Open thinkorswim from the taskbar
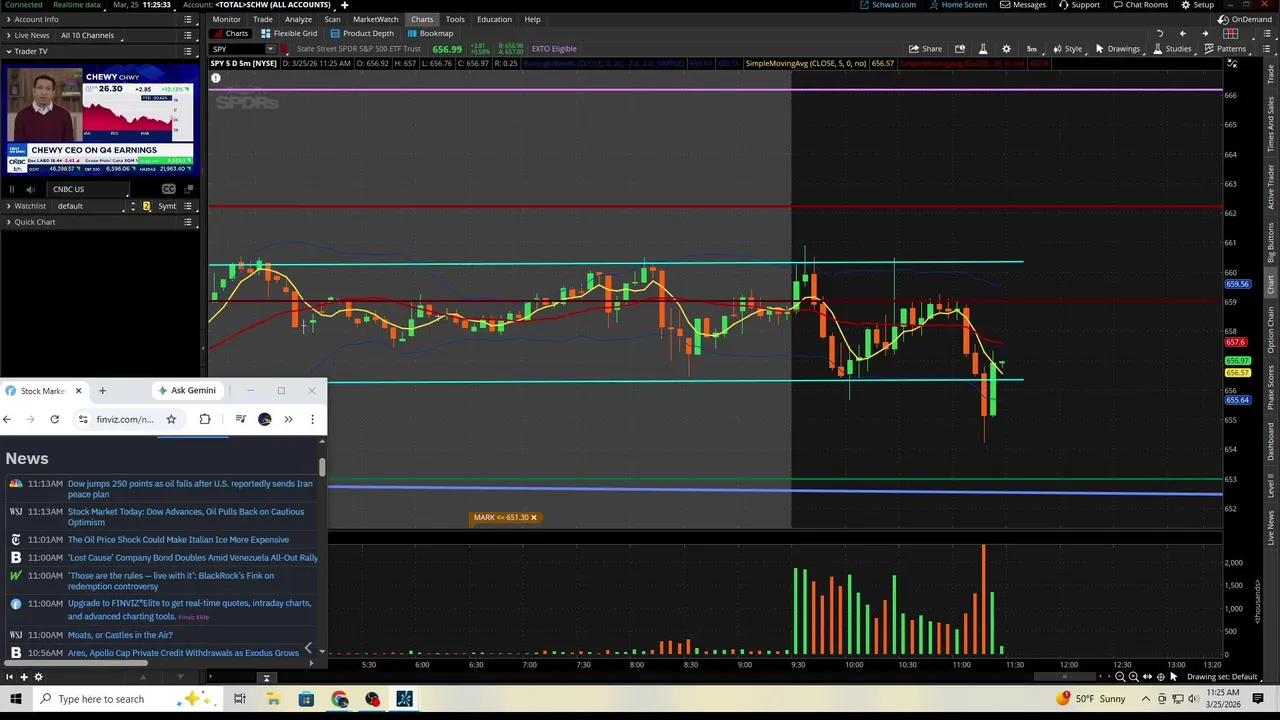1280x720 pixels. point(405,699)
